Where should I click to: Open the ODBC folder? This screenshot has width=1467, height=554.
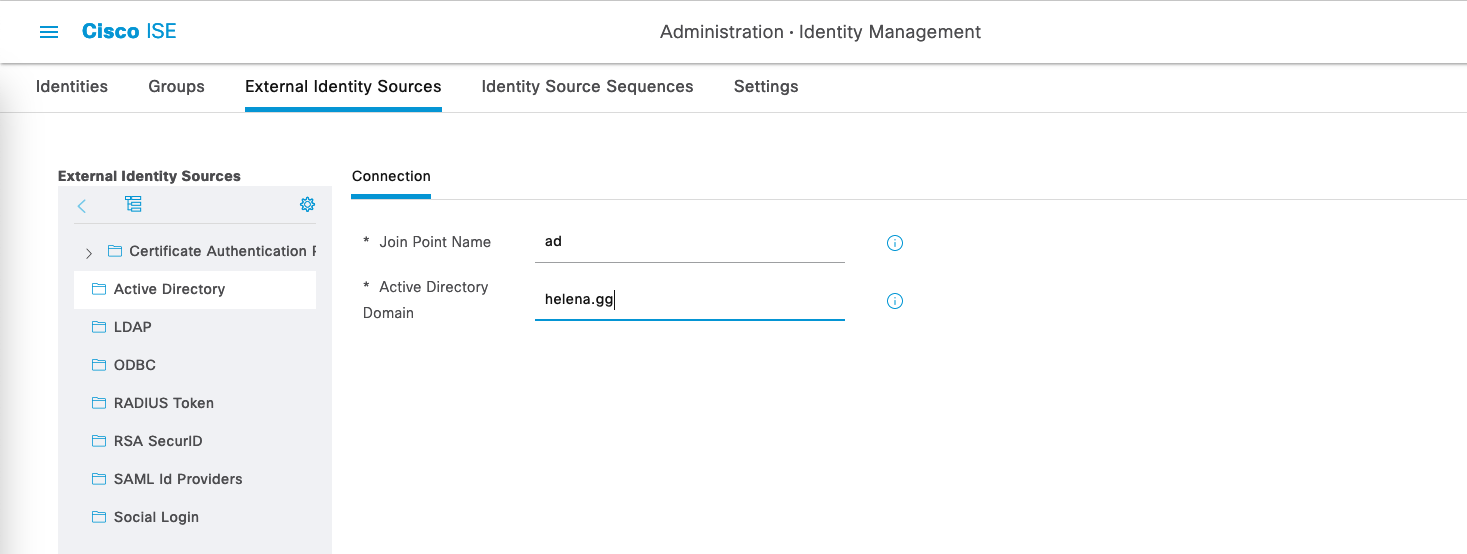click(134, 365)
